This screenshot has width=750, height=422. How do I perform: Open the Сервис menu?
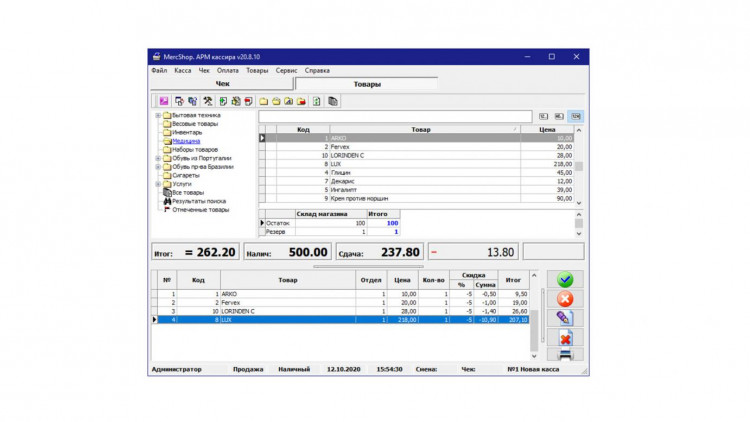286,71
